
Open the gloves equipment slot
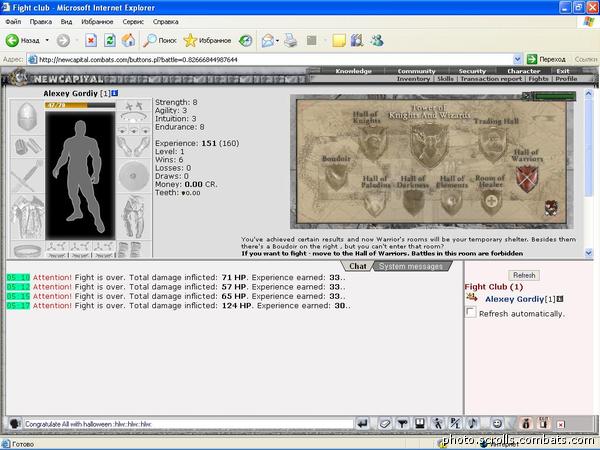pos(134,146)
